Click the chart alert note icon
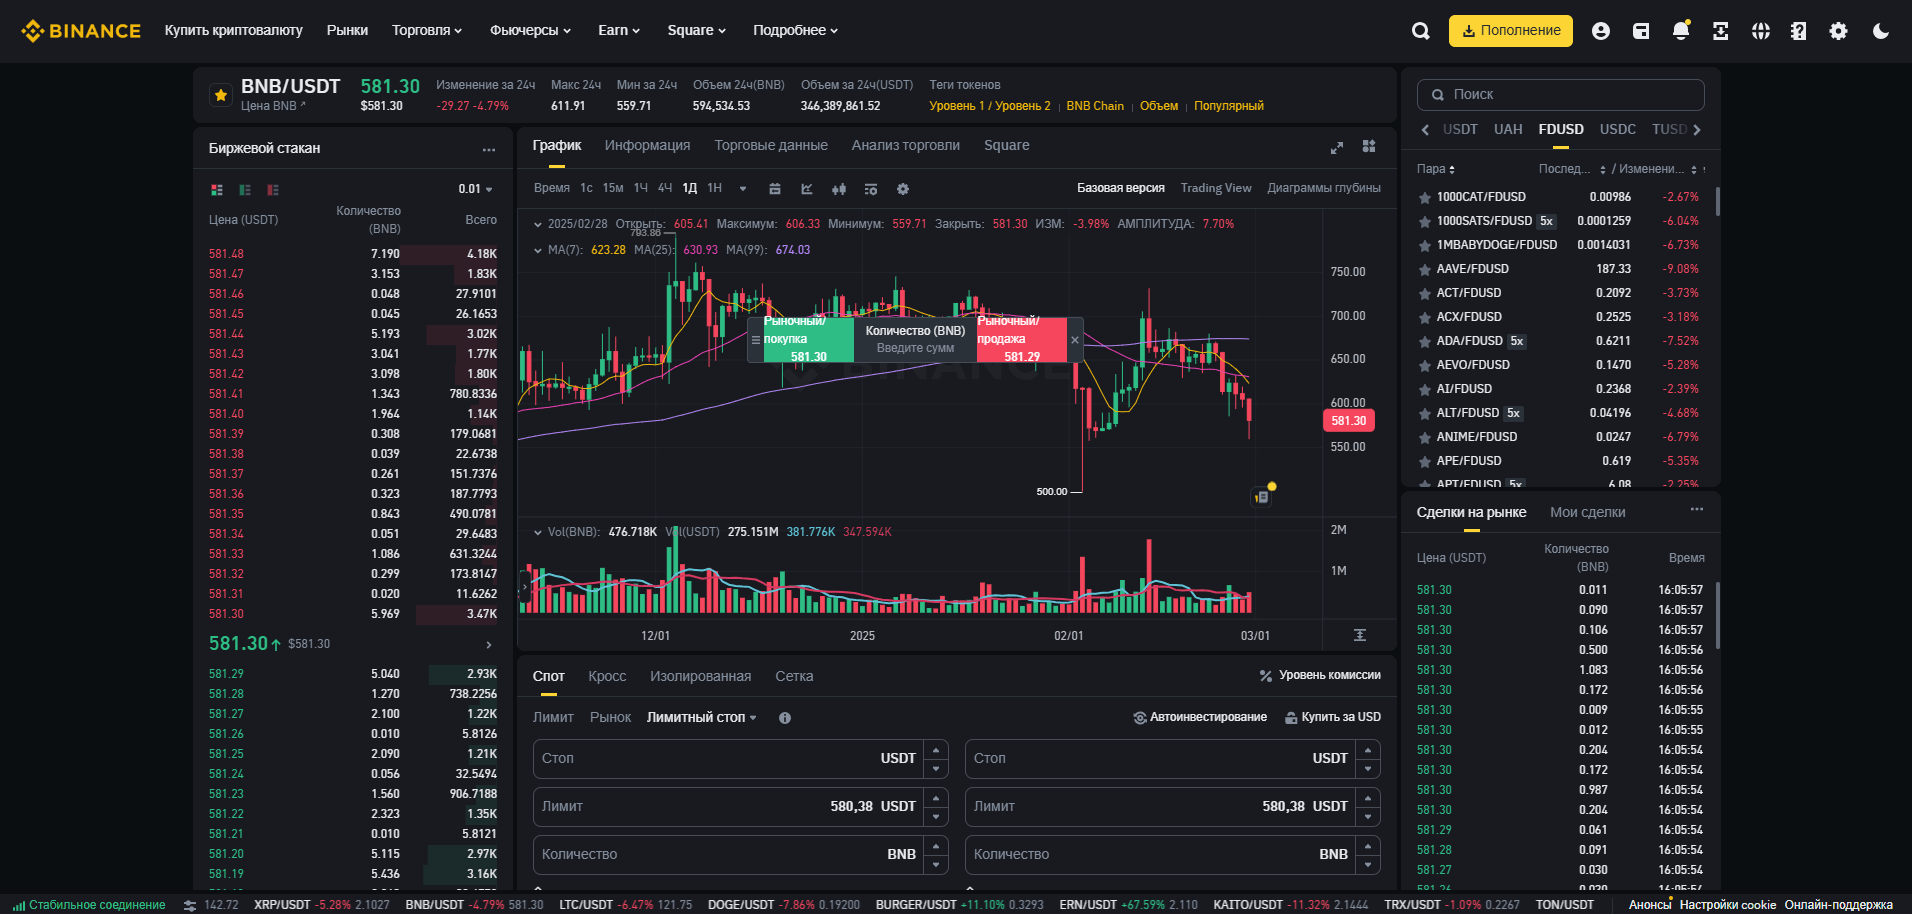The height and width of the screenshot is (914, 1912). coord(1262,496)
